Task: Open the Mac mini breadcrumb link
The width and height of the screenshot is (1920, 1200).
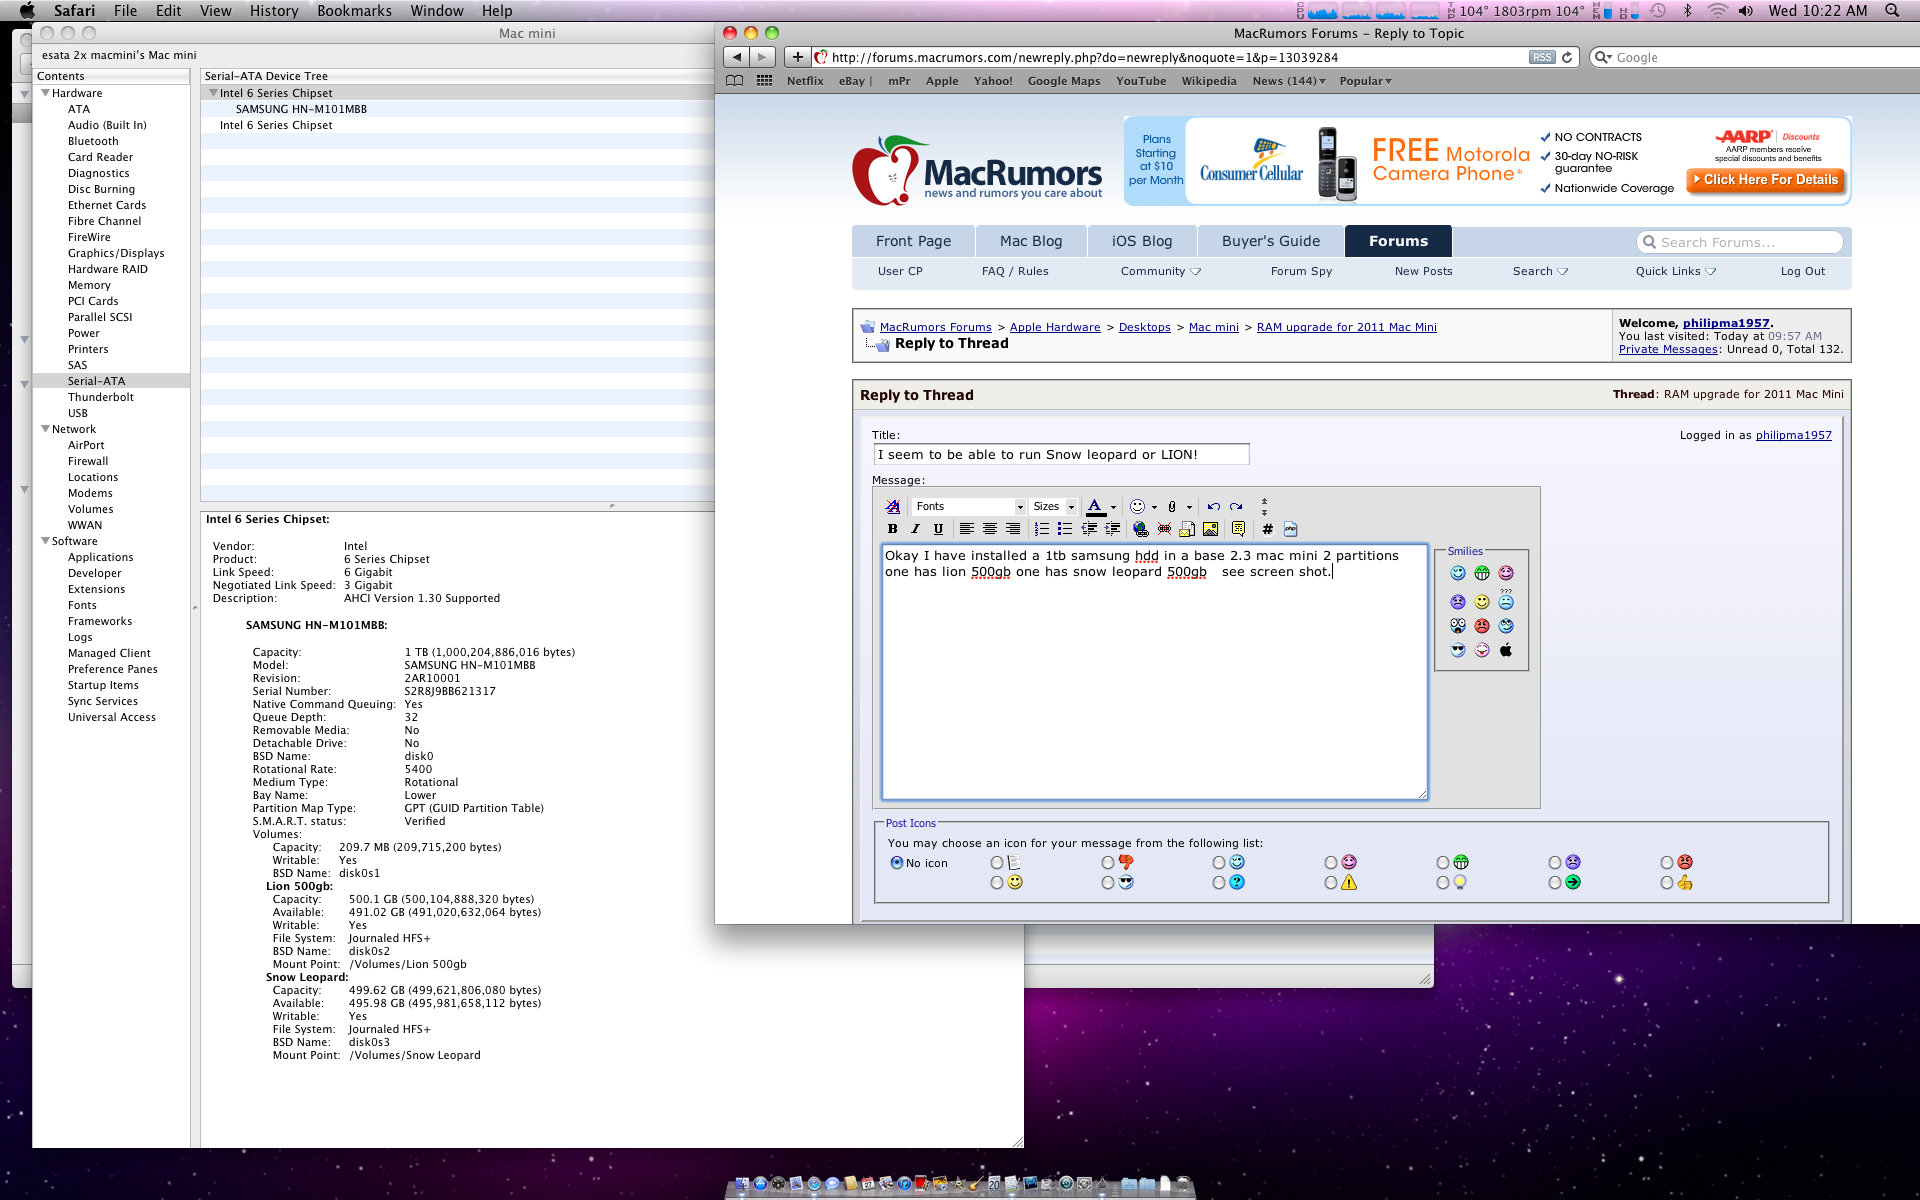Action: tap(1213, 327)
